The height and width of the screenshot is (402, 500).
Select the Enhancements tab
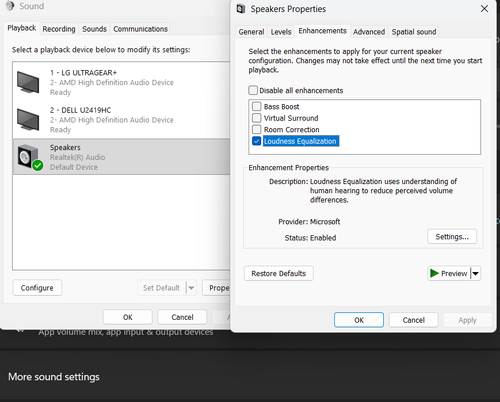(322, 31)
